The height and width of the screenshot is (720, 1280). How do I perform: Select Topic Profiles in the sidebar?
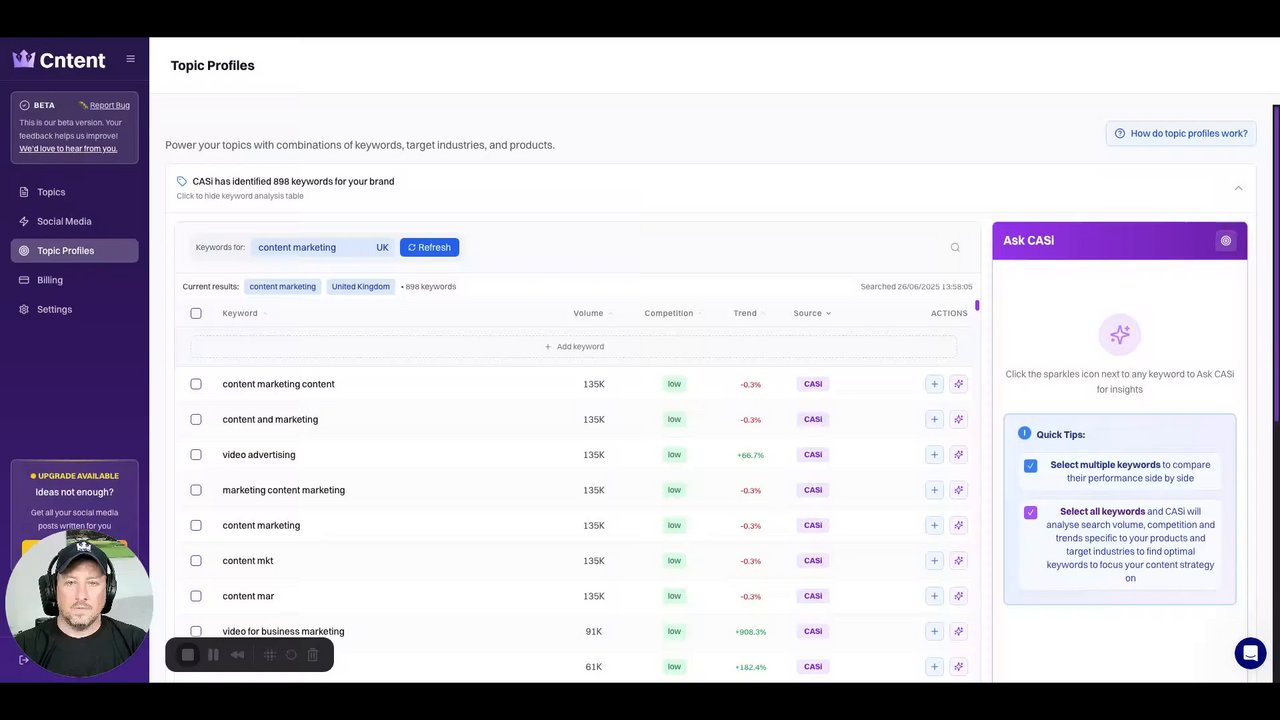[x=75, y=251]
